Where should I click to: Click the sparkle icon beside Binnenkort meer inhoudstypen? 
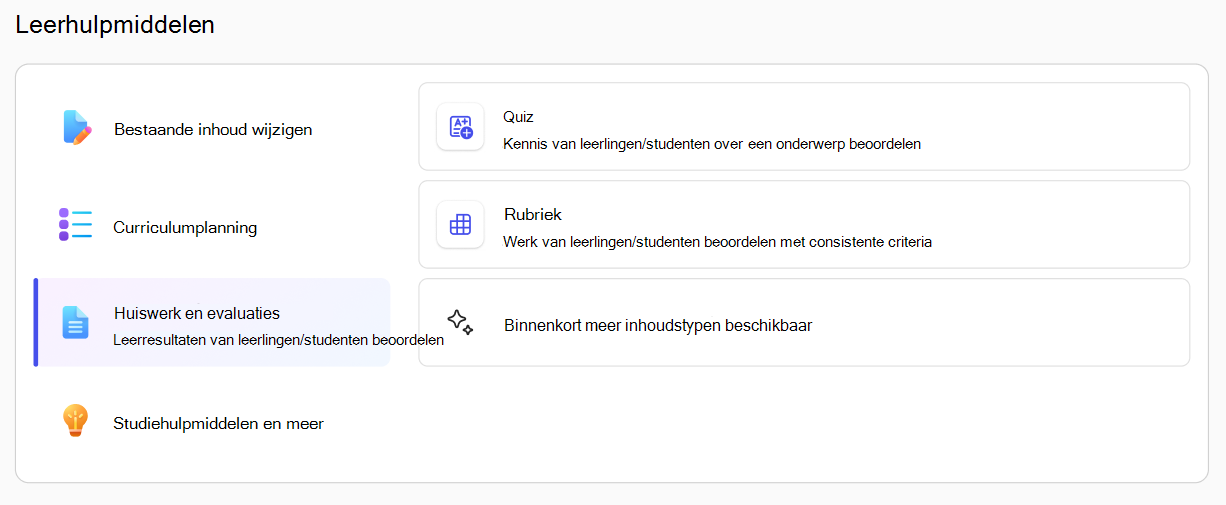pyautogui.click(x=460, y=322)
